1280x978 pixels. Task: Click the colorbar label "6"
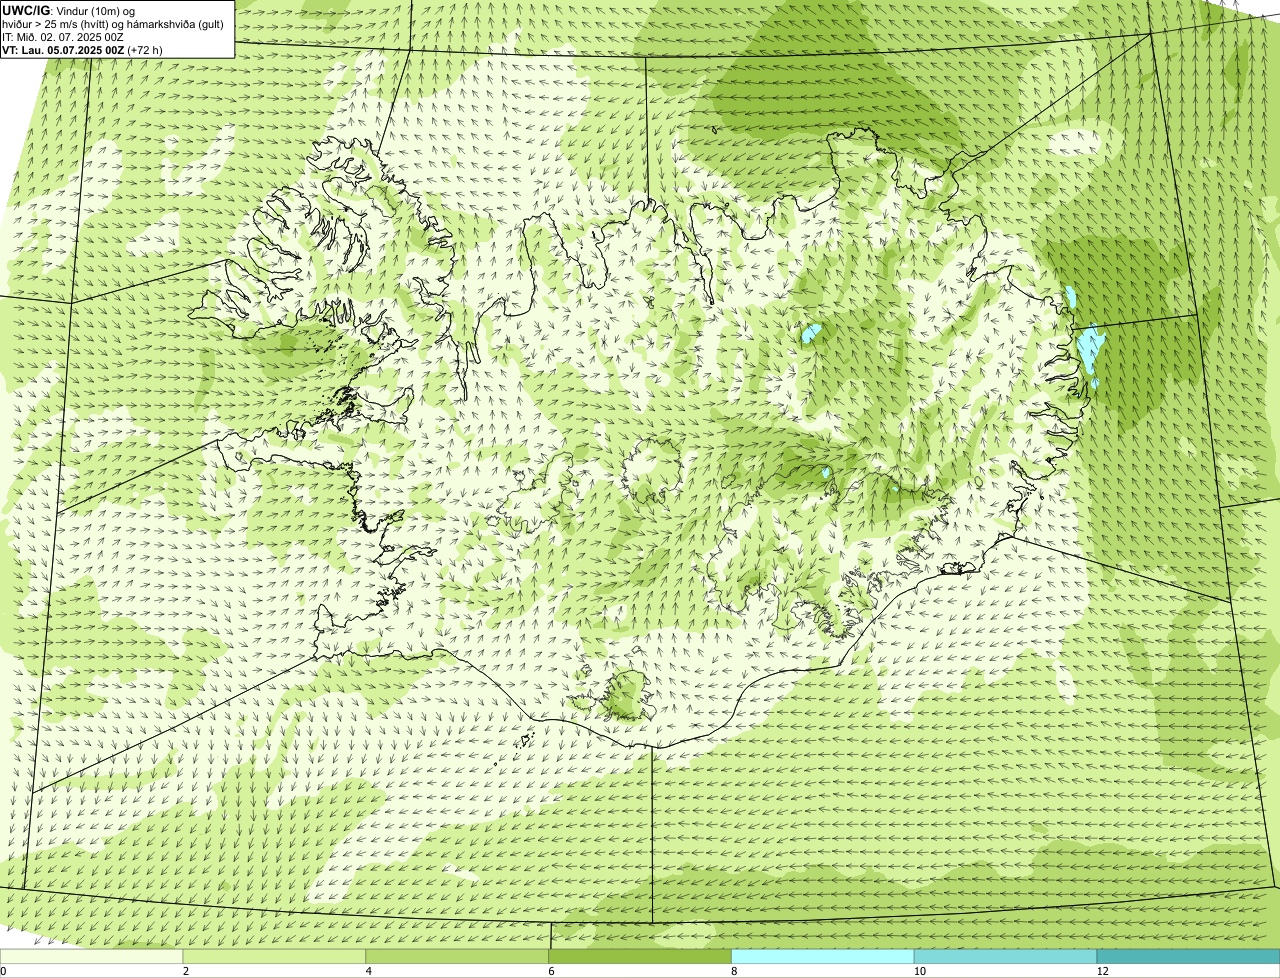pos(550,971)
